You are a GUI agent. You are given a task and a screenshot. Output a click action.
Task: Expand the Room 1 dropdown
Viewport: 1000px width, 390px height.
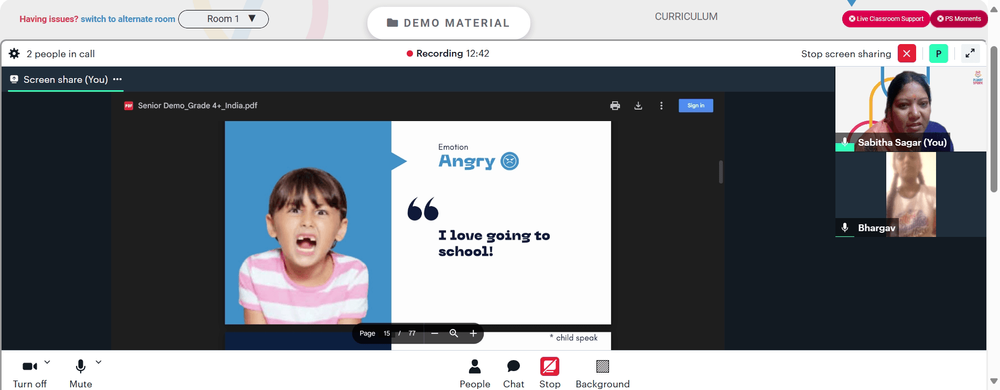tap(223, 19)
